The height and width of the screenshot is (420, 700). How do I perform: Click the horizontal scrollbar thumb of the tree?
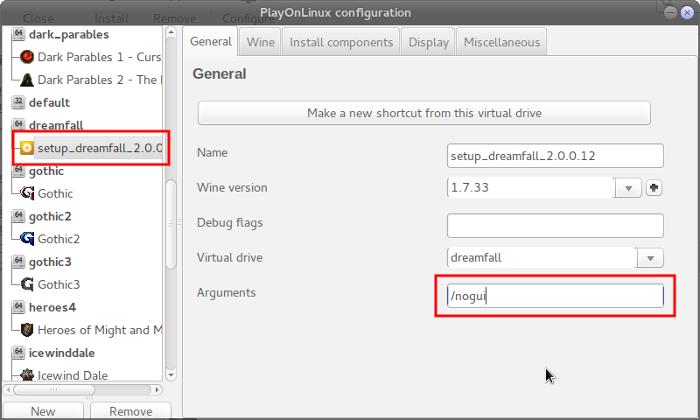(x=54, y=390)
